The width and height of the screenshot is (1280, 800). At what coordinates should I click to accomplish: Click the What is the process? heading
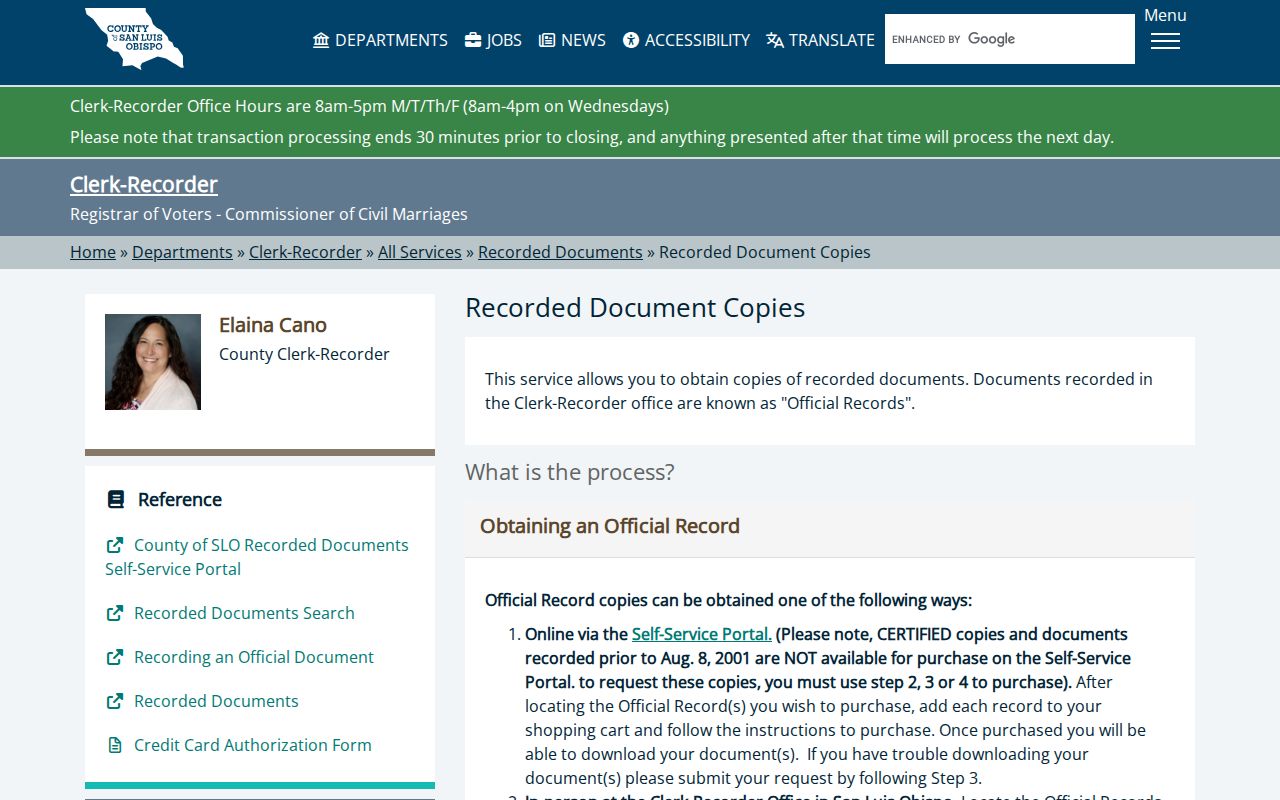tap(570, 472)
